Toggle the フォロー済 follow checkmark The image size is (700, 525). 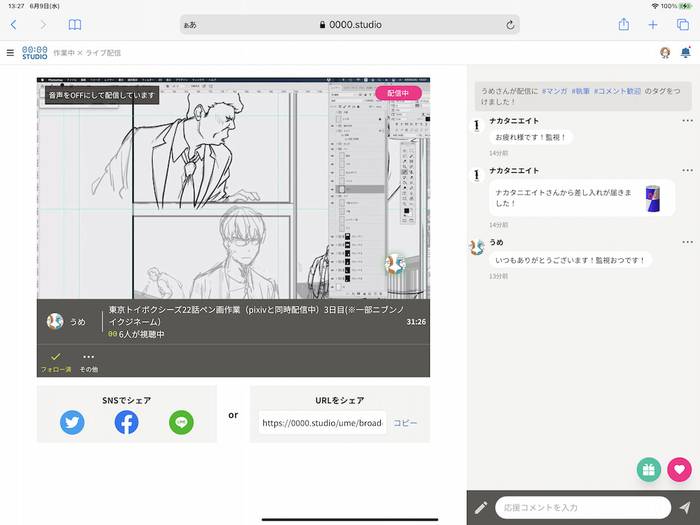[x=56, y=362]
